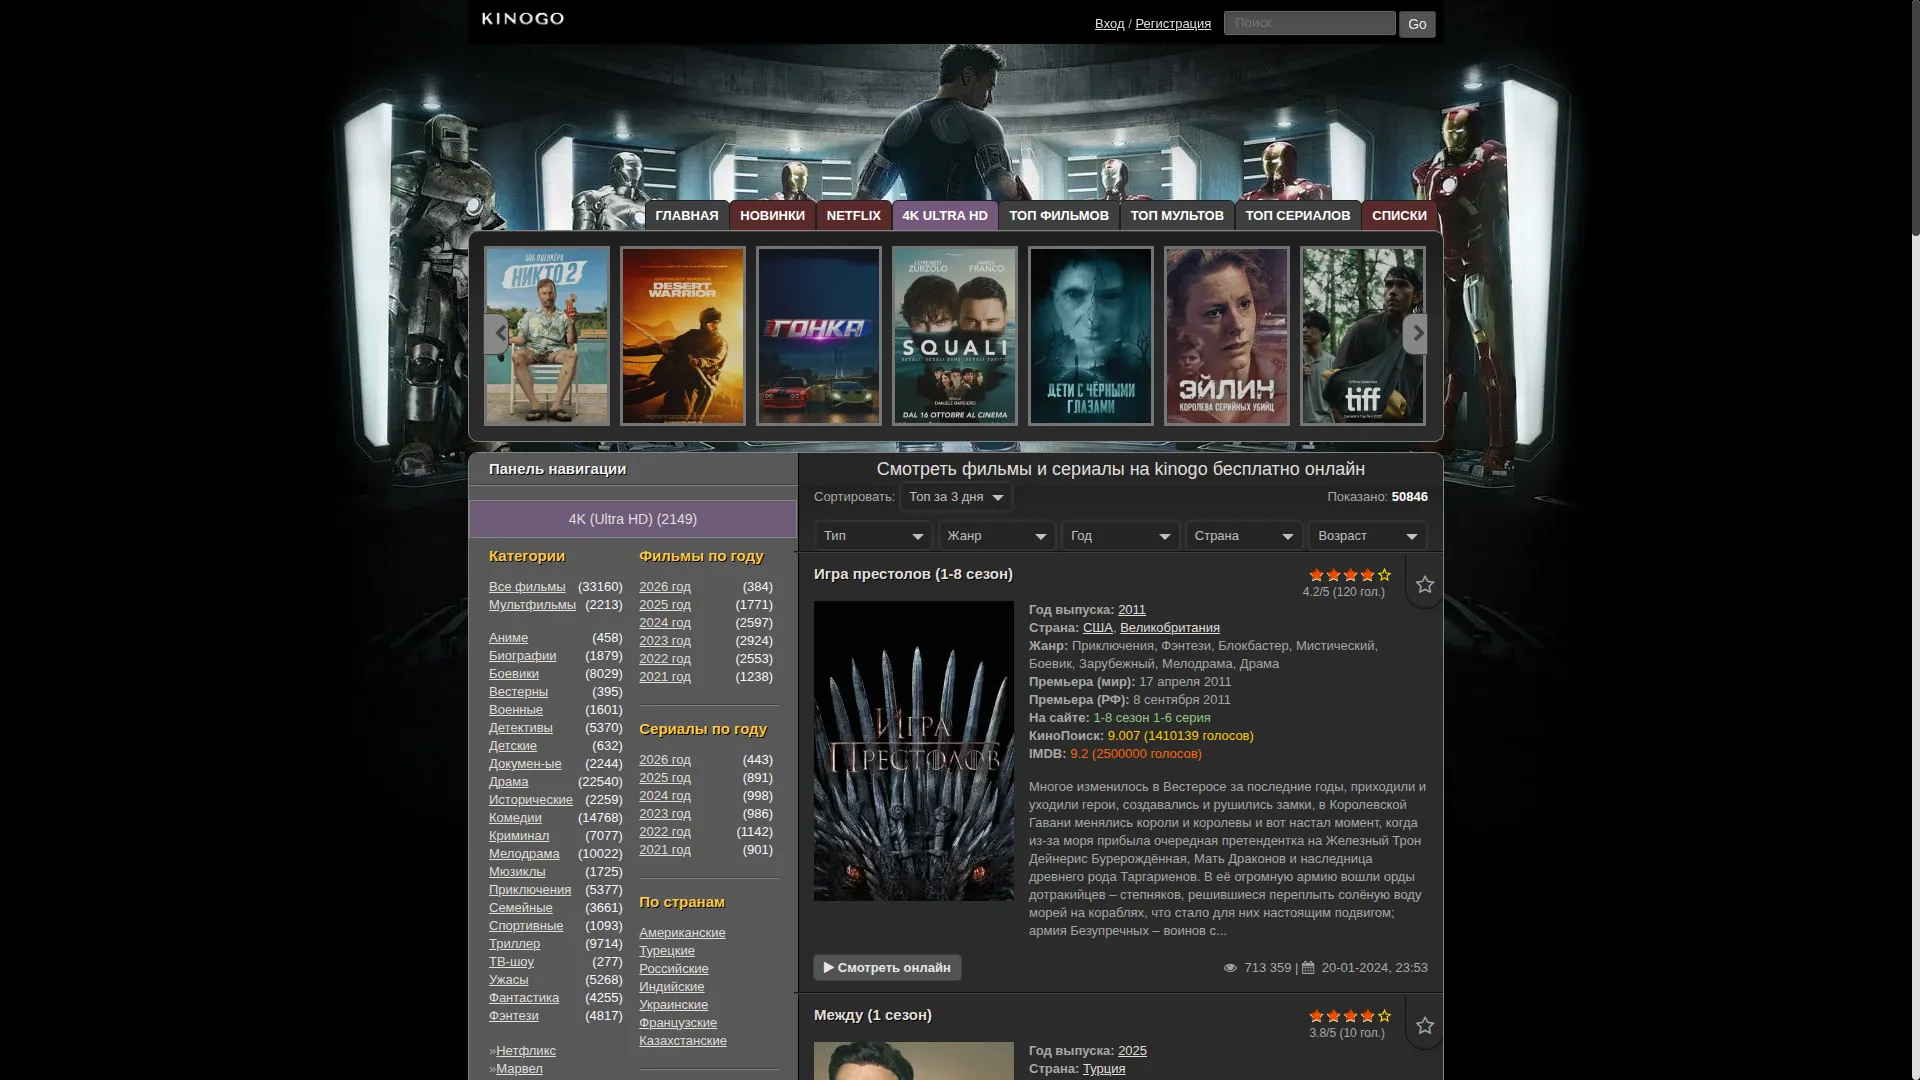Open films from 2026 год
1920x1080 pixels.
[x=665, y=587]
